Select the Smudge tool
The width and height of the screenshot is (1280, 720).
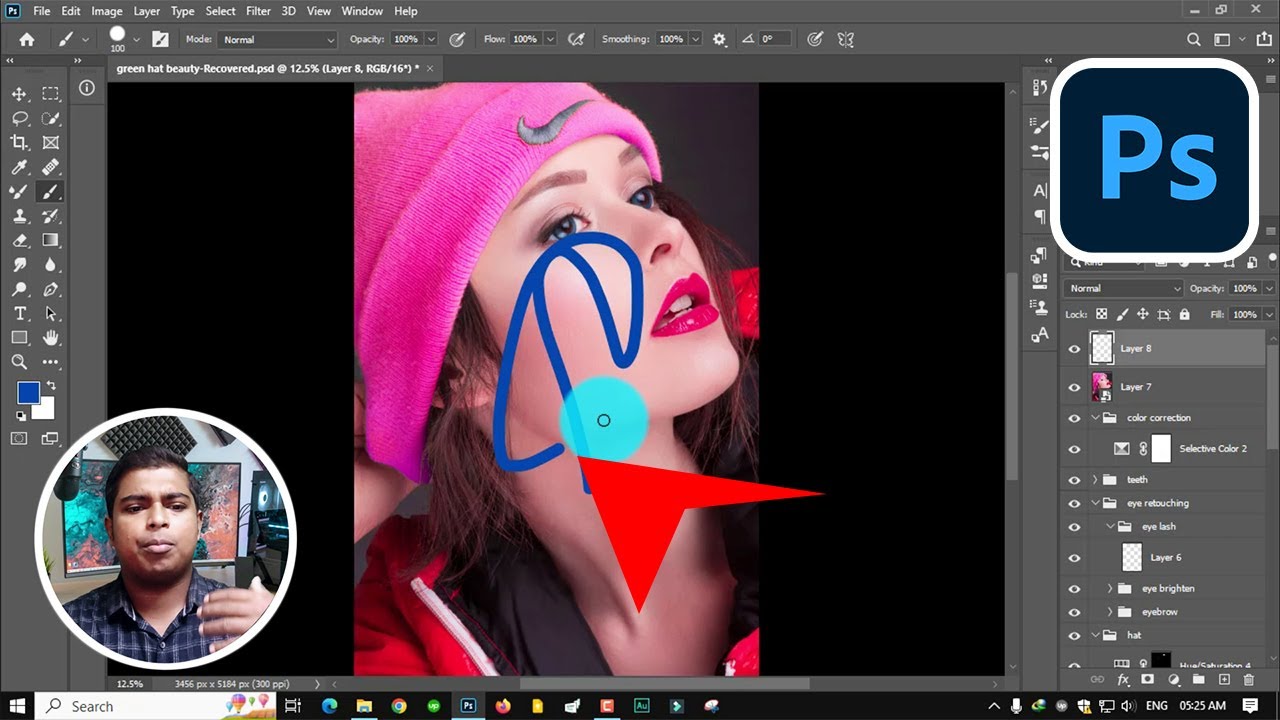[x=19, y=265]
